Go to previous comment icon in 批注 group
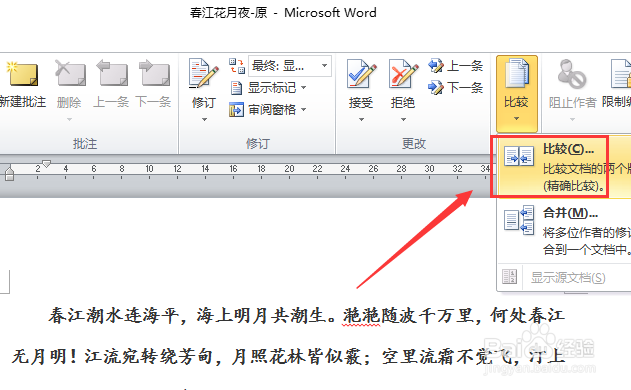This screenshot has width=631, height=390. click(x=111, y=74)
